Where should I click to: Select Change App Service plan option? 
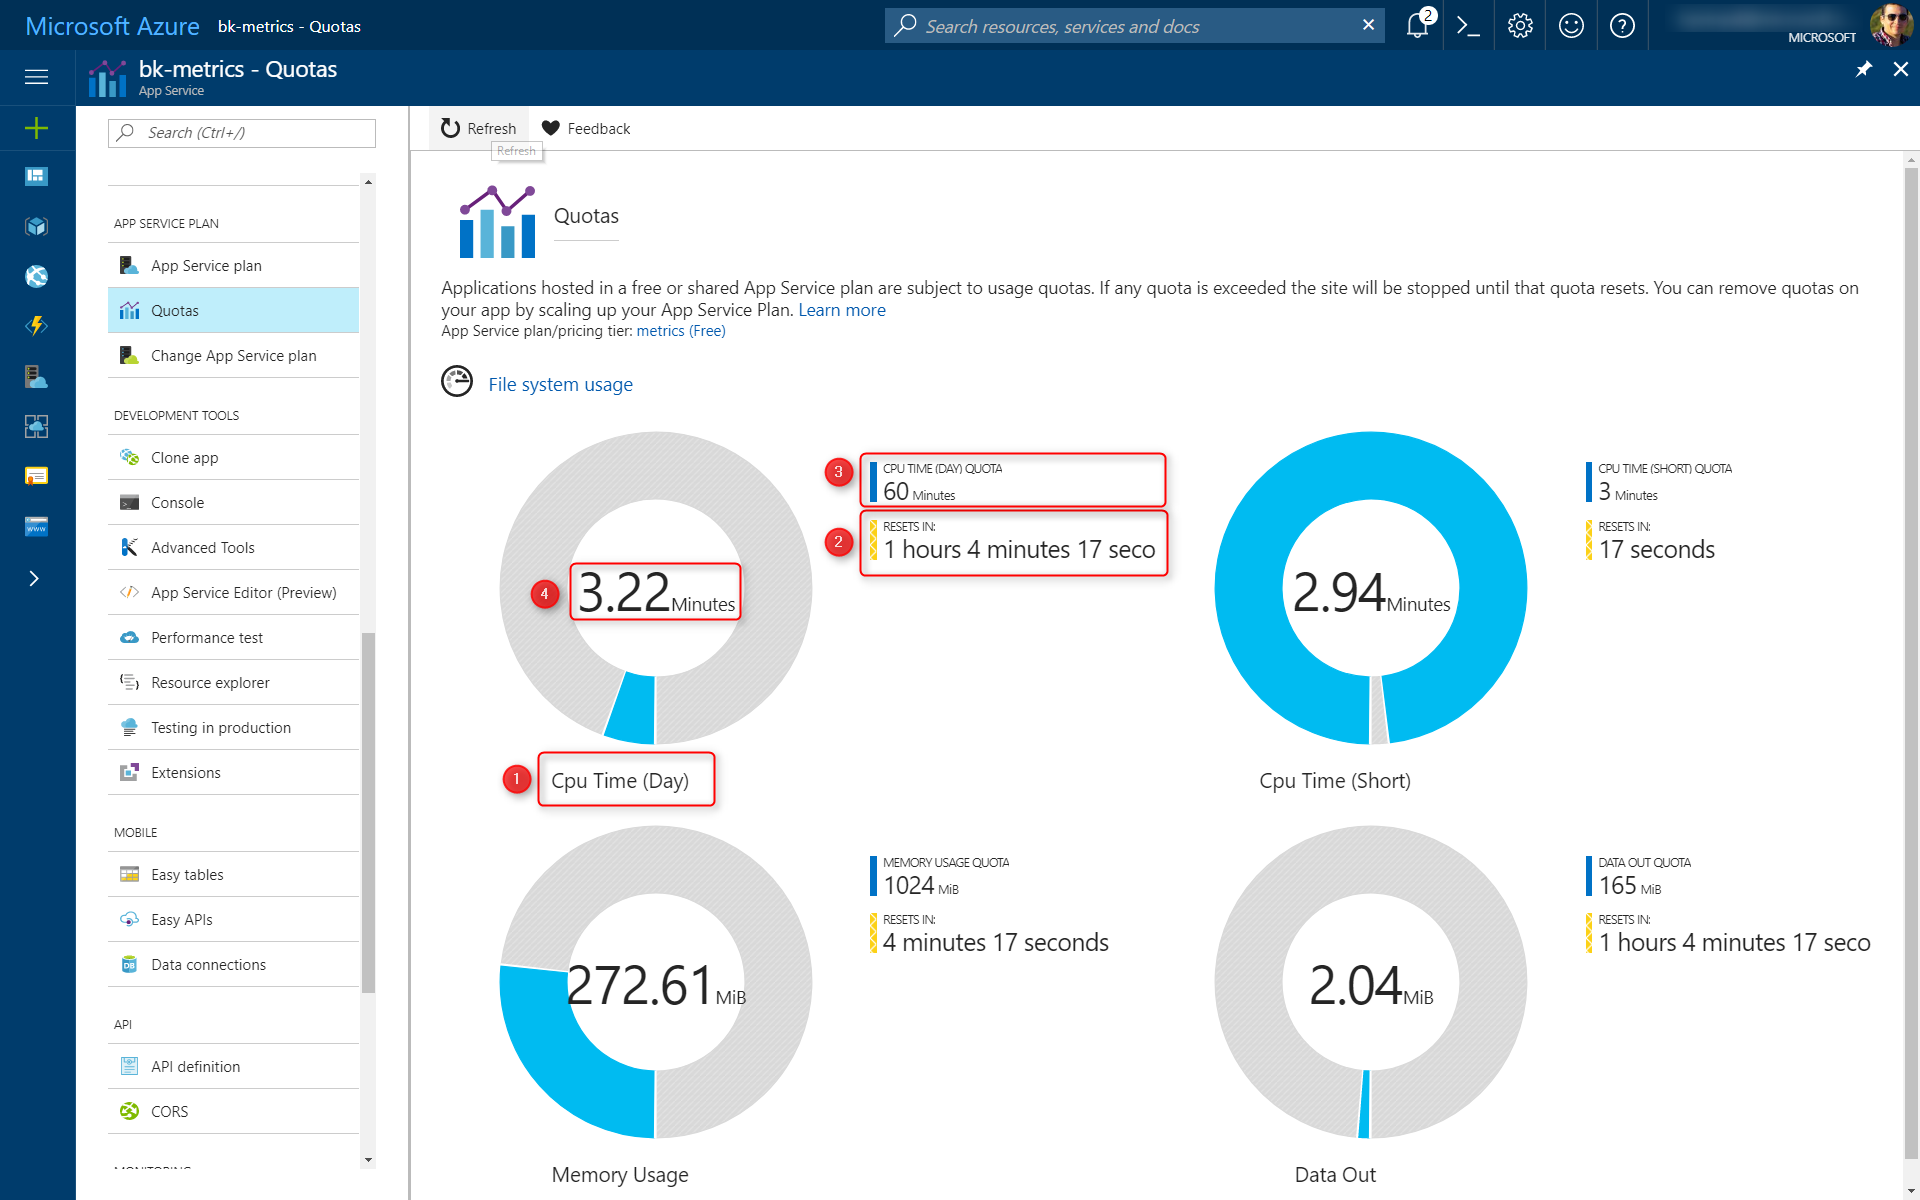232,357
